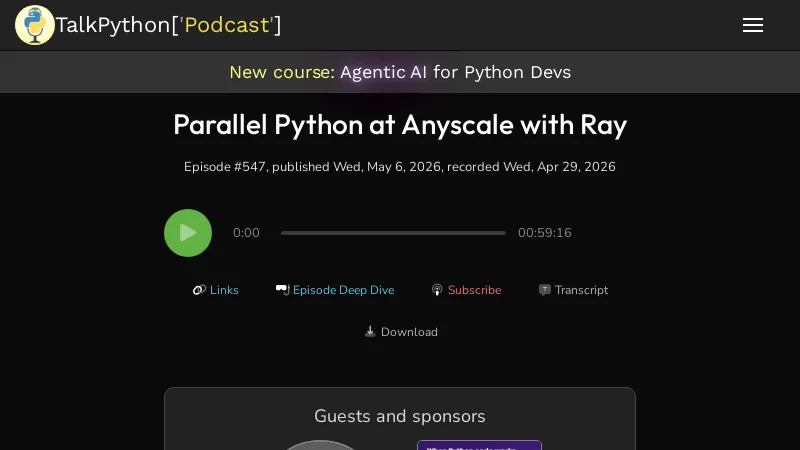Click the guest avatar under Guests and sponsors
This screenshot has width=800, height=450.
pos(320,445)
